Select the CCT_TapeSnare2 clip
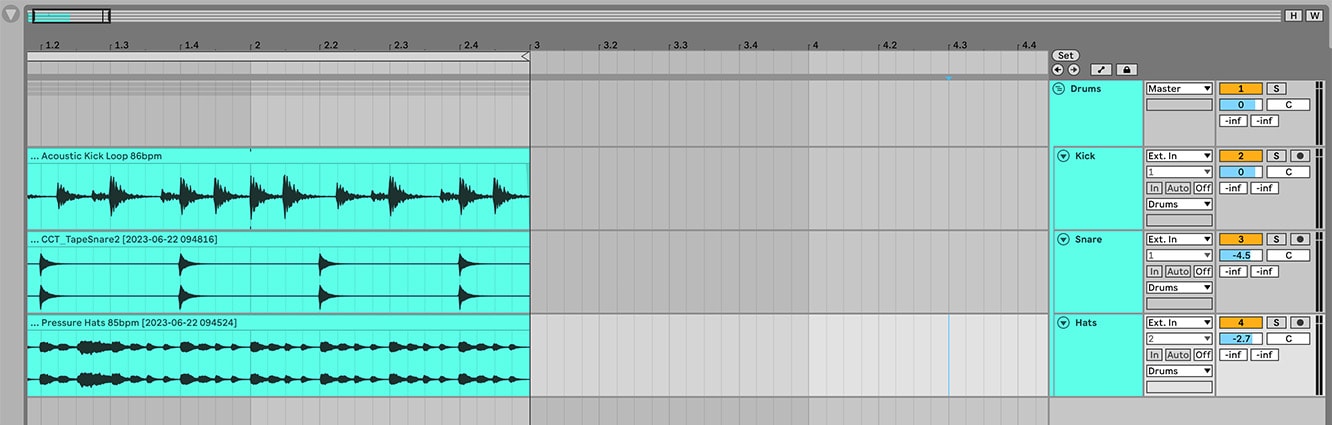 [x=278, y=239]
